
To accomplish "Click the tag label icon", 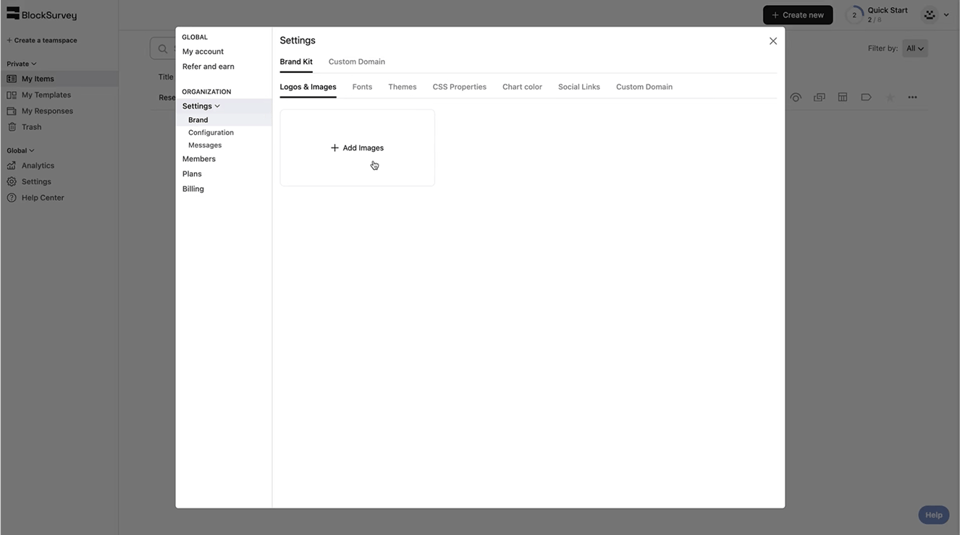I will click(x=866, y=97).
